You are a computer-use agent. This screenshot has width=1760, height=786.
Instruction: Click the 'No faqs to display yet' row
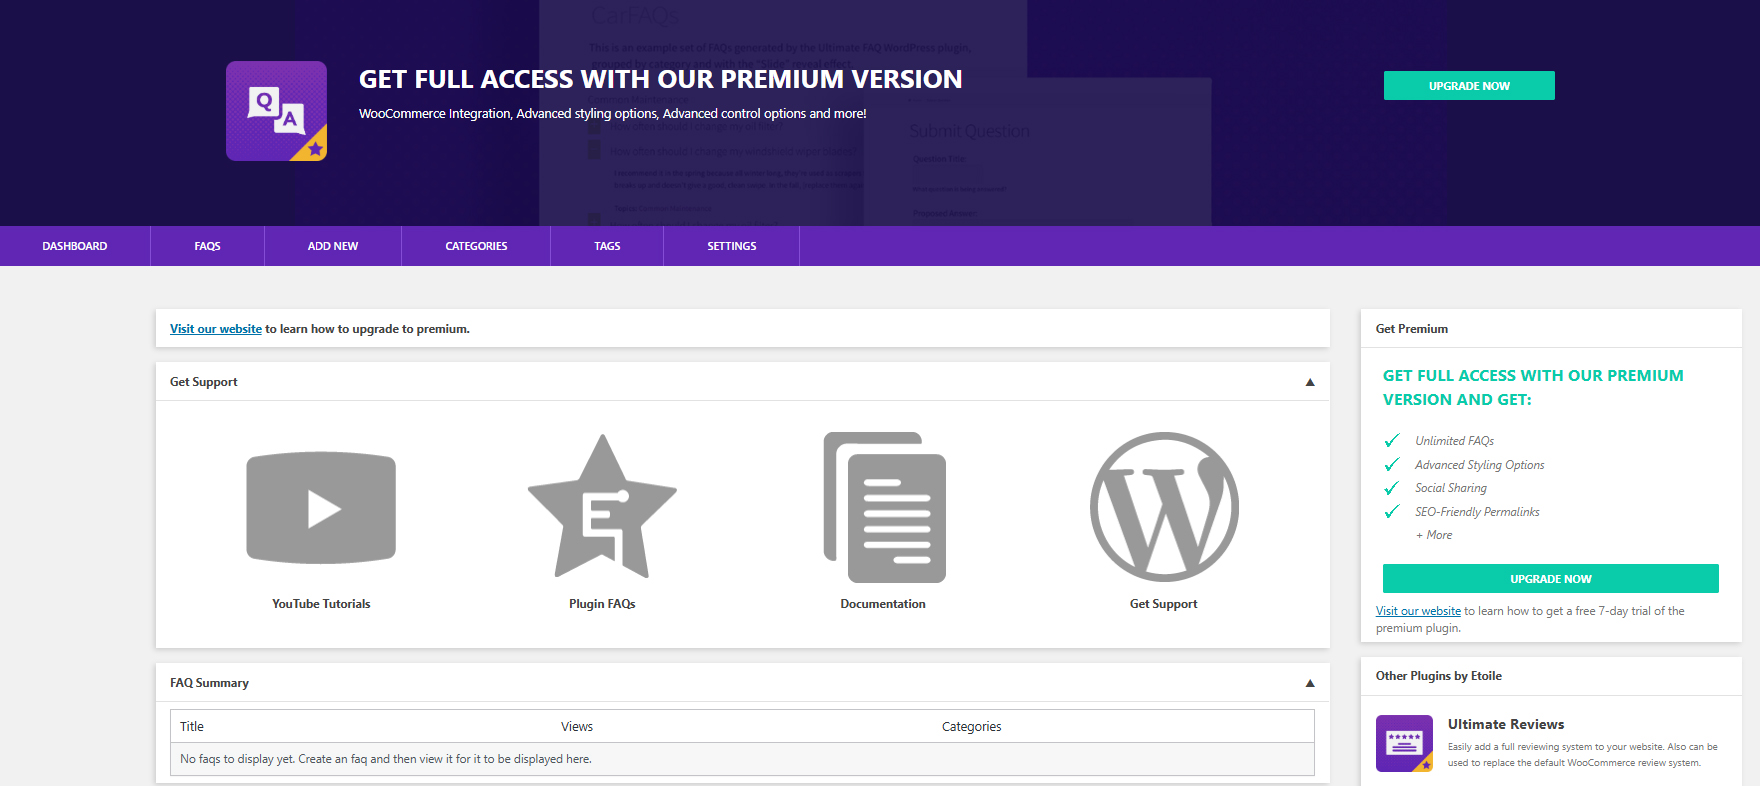742,759
